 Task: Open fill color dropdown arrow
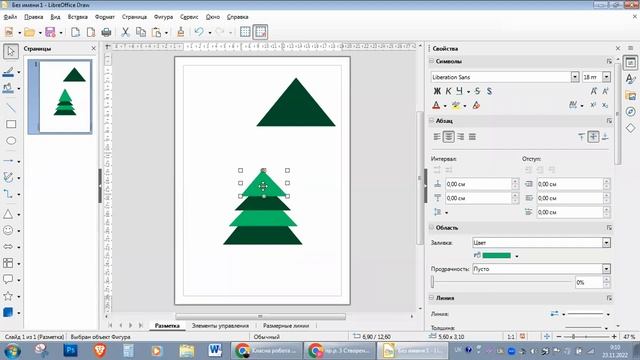point(517,256)
